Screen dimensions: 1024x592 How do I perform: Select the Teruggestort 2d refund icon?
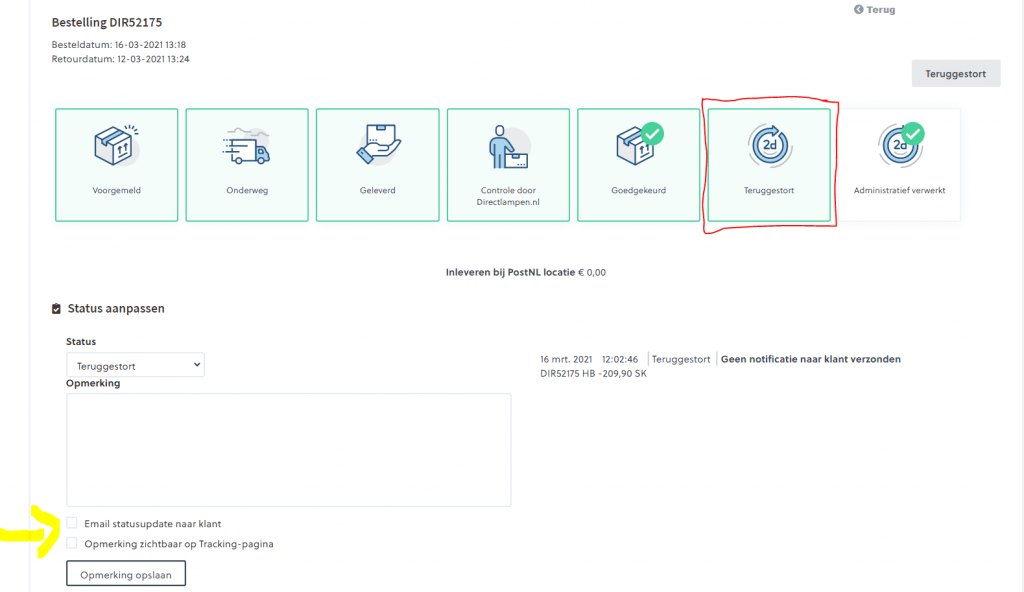(769, 147)
